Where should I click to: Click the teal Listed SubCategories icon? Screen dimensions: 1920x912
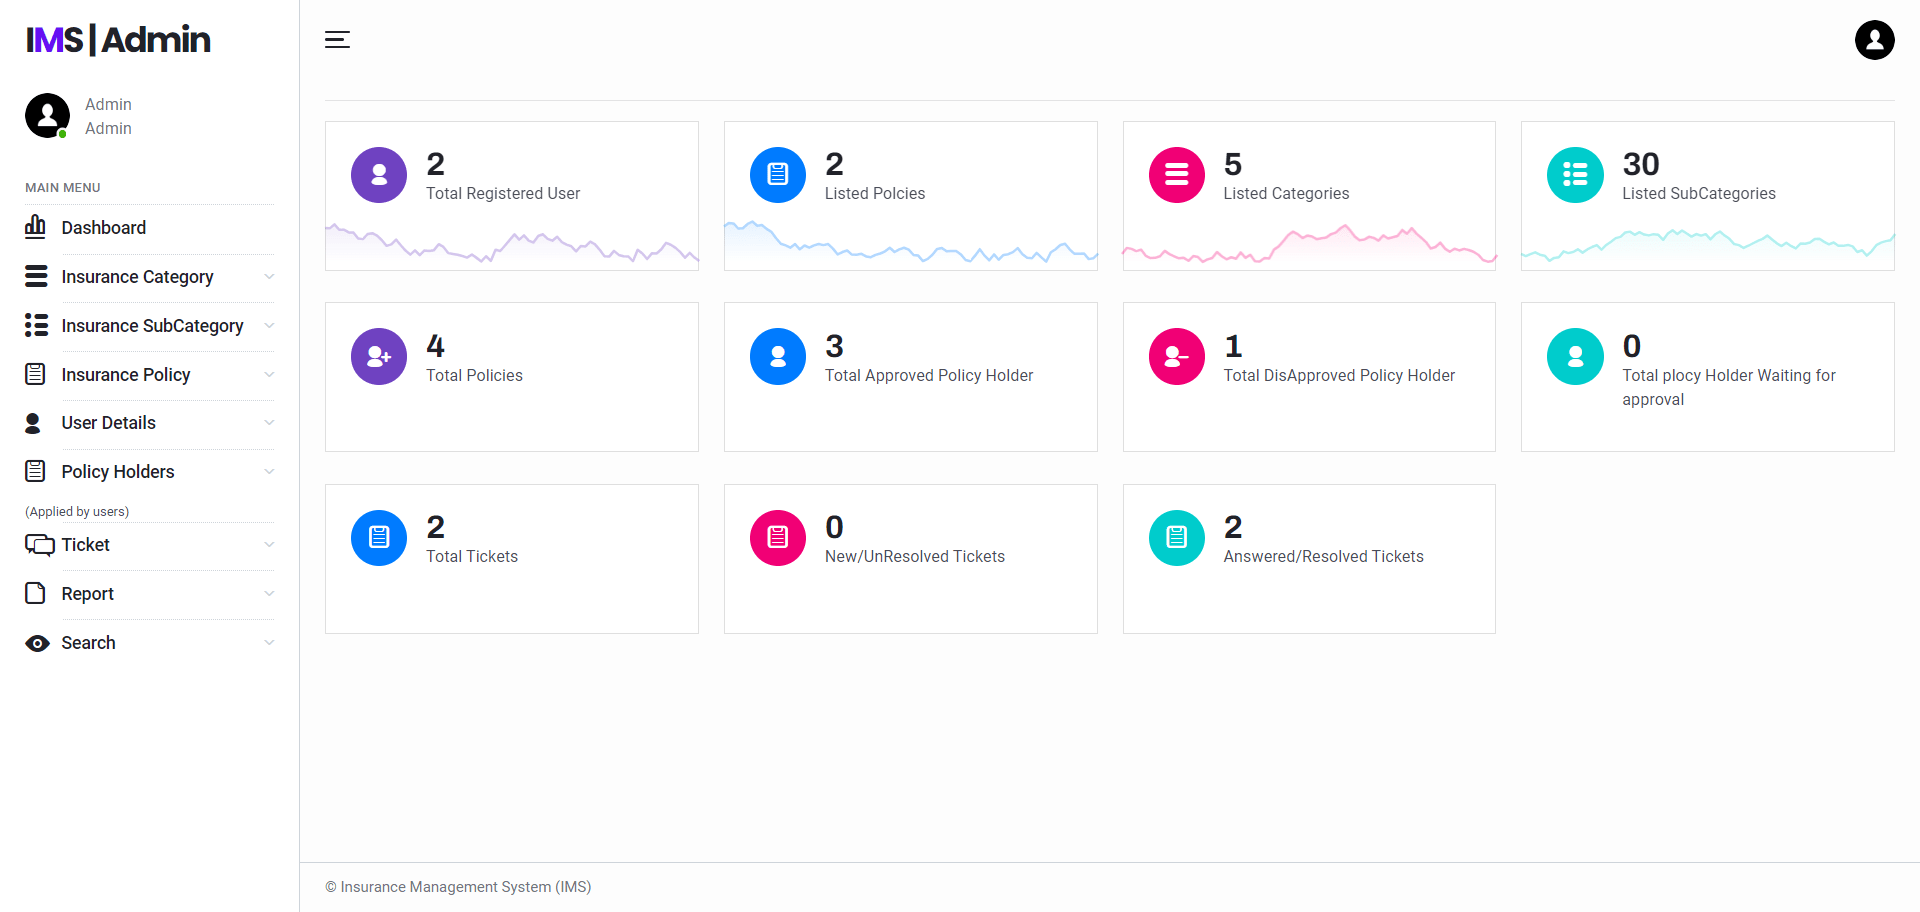pyautogui.click(x=1575, y=175)
